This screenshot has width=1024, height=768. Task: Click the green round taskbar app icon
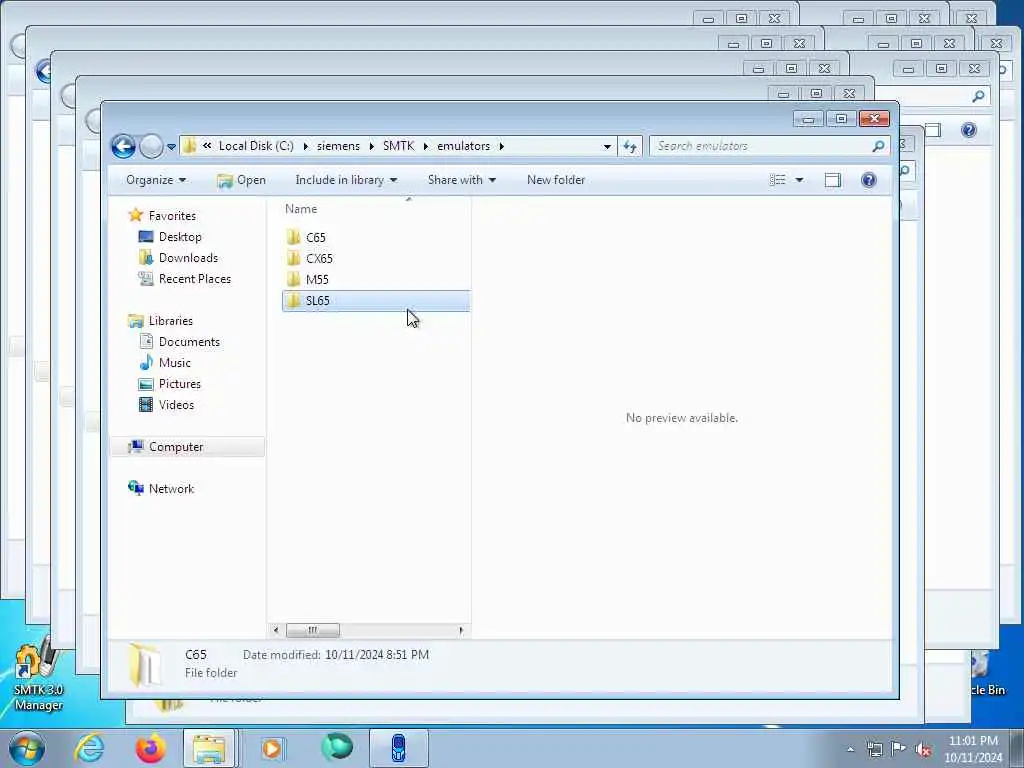[x=337, y=748]
